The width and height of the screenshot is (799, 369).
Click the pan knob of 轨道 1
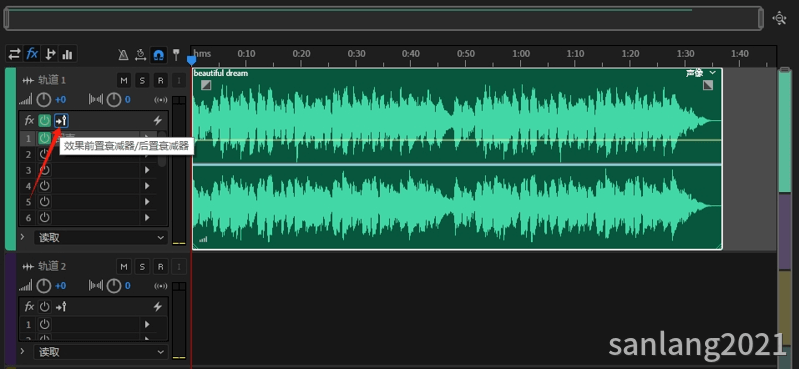coord(114,100)
